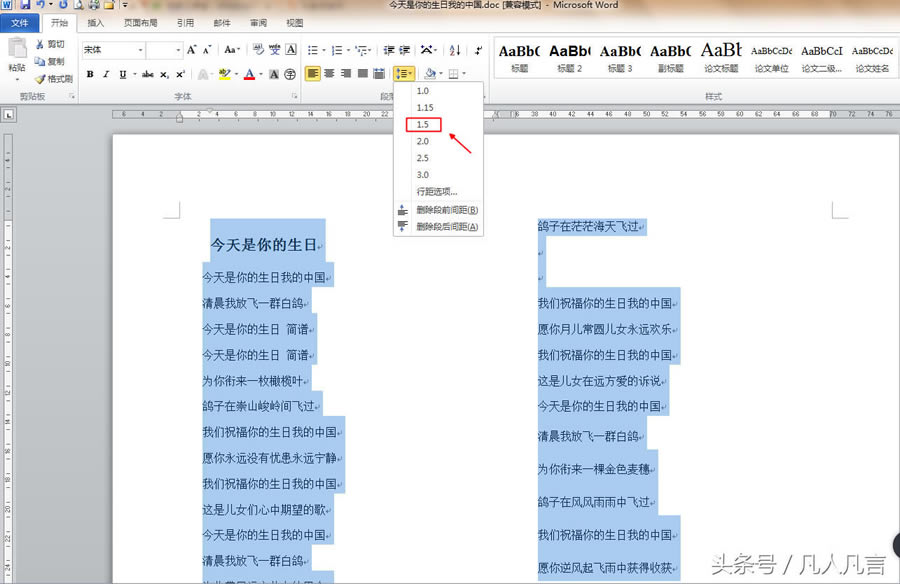Image resolution: width=900 pixels, height=584 pixels.
Task: Open the borders dropdown arrow
Action: [464, 74]
